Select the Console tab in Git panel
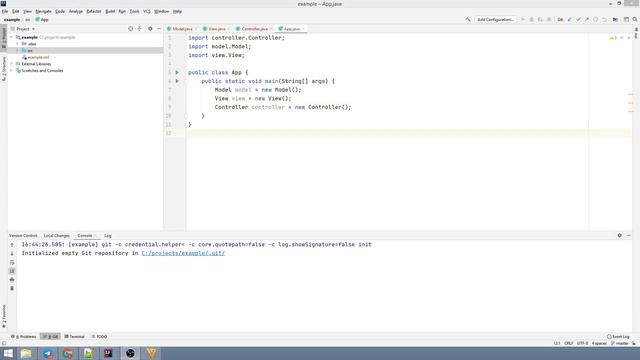The width and height of the screenshot is (640, 360). 84,236
